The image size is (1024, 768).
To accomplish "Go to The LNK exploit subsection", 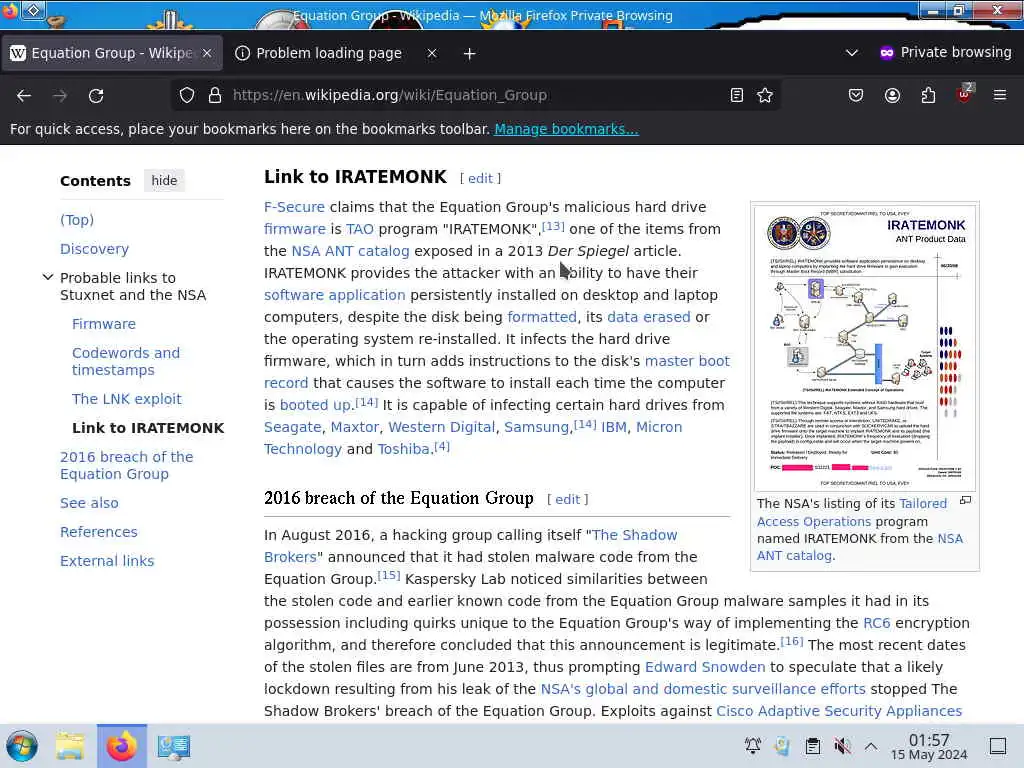I will coord(127,399).
